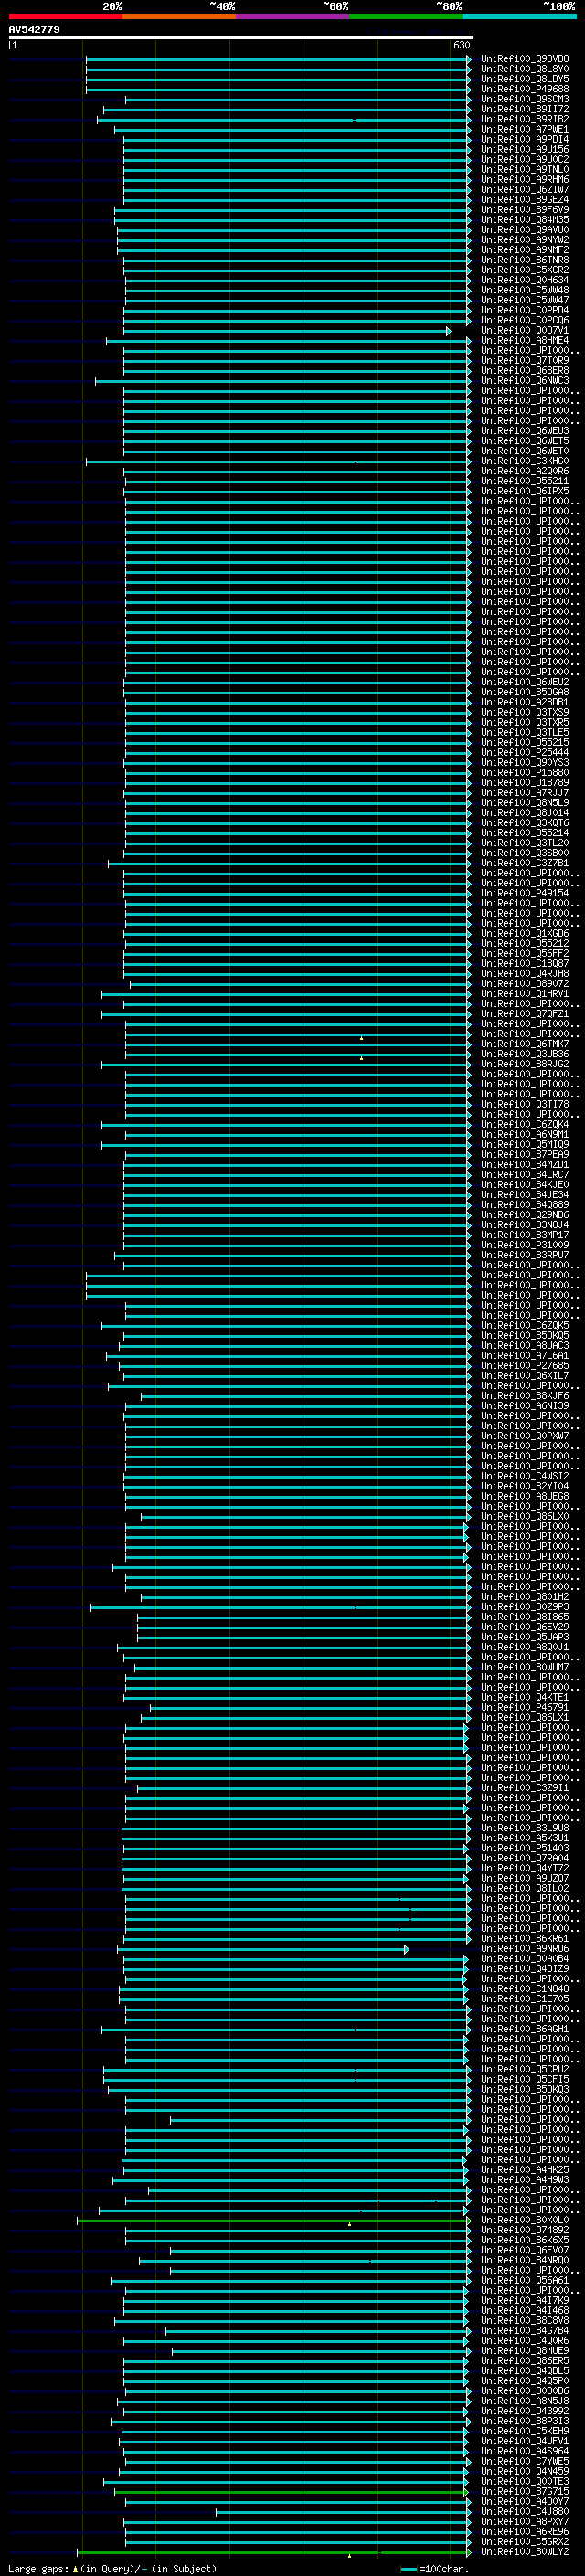Click the green ~80% identity legend segment
Screen dimensions: 585x2576
click(405, 16)
